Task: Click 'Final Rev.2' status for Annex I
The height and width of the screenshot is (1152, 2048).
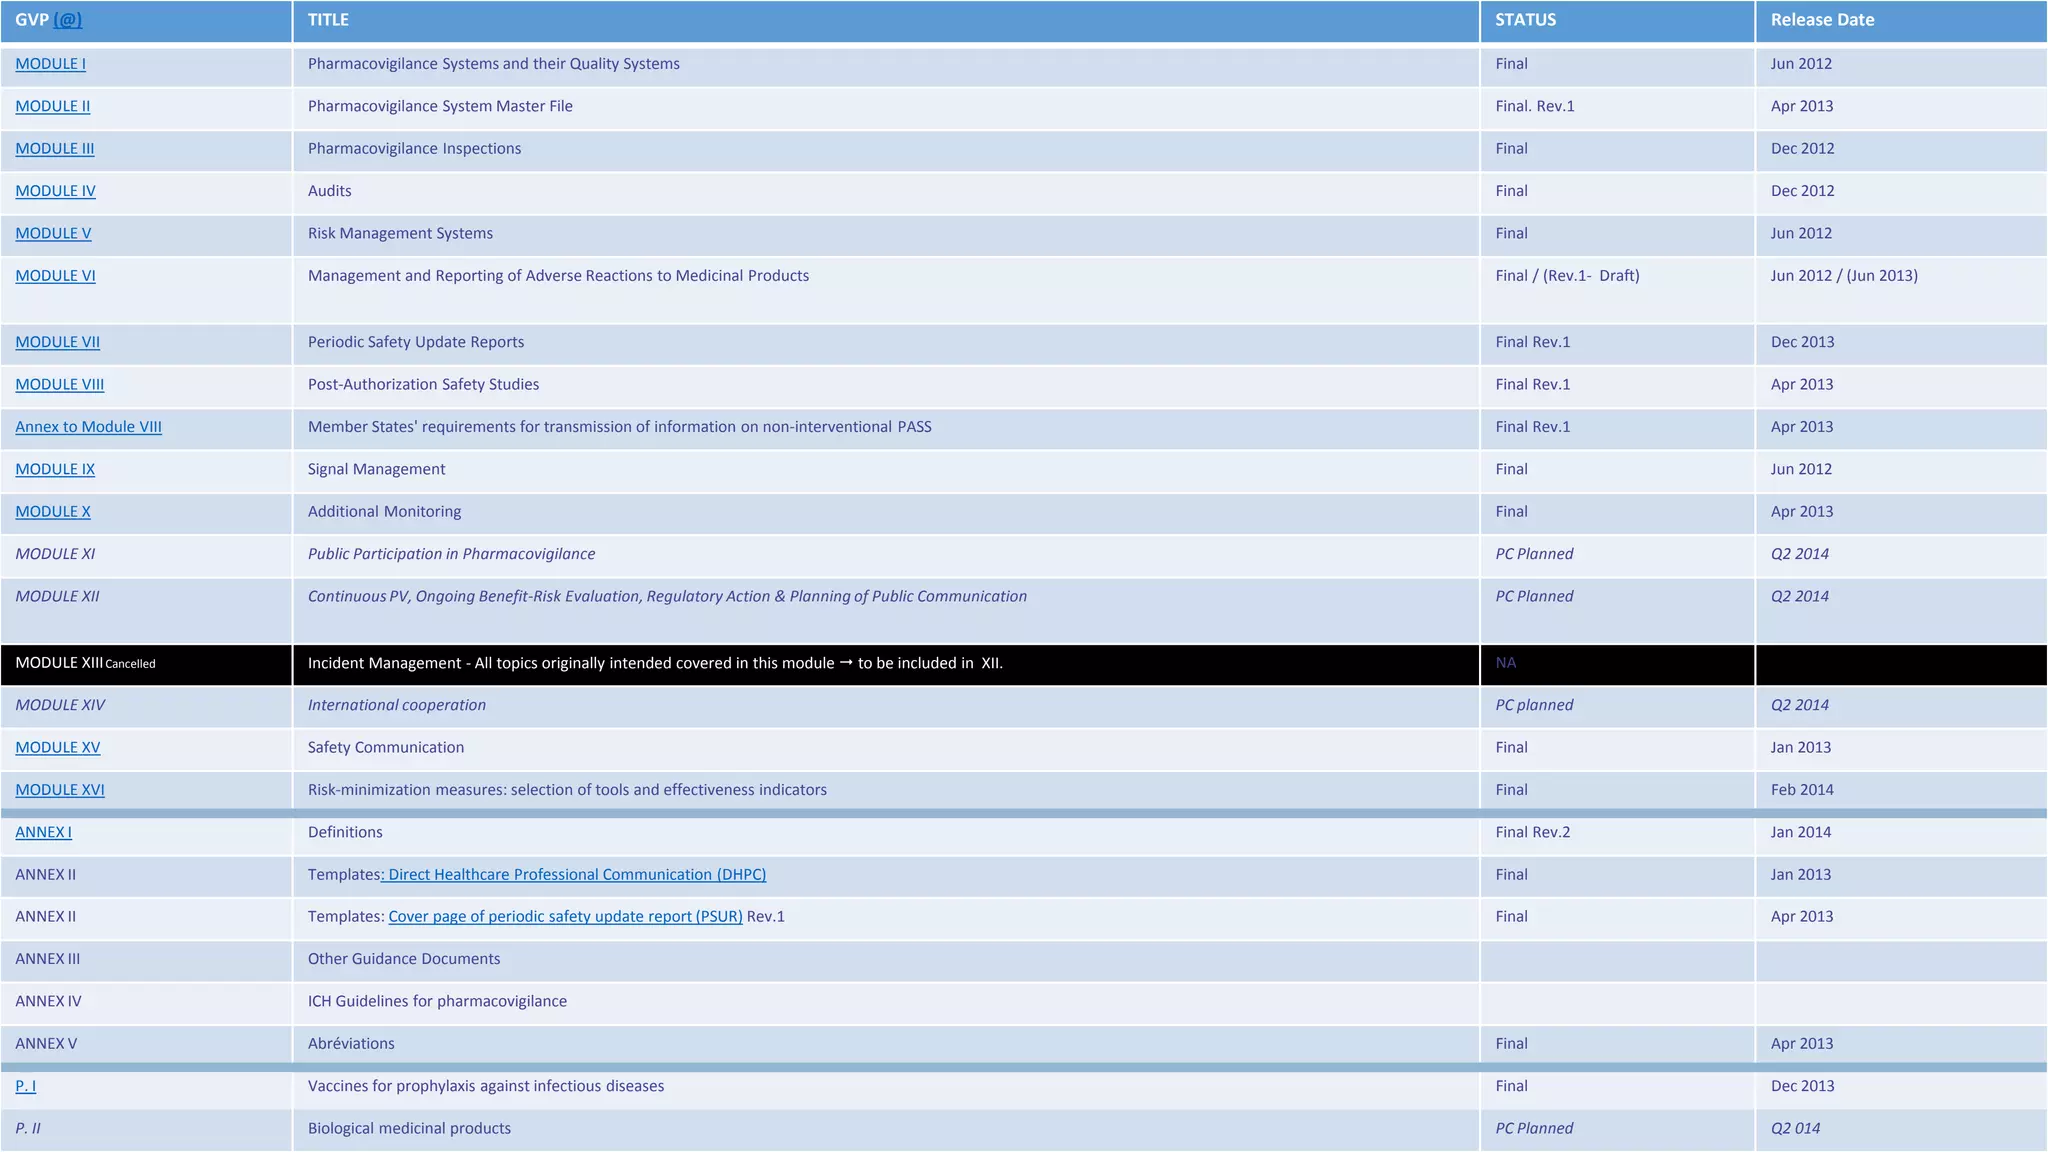Action: (1533, 832)
